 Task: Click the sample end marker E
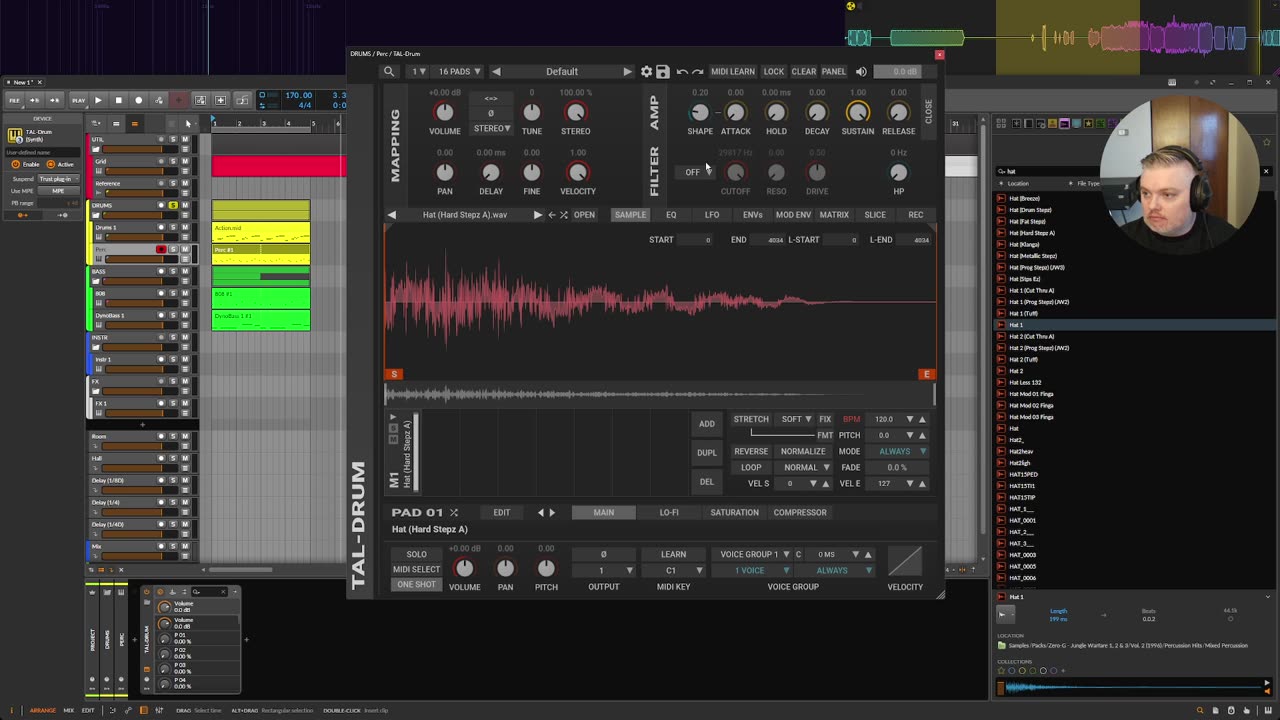(x=926, y=374)
